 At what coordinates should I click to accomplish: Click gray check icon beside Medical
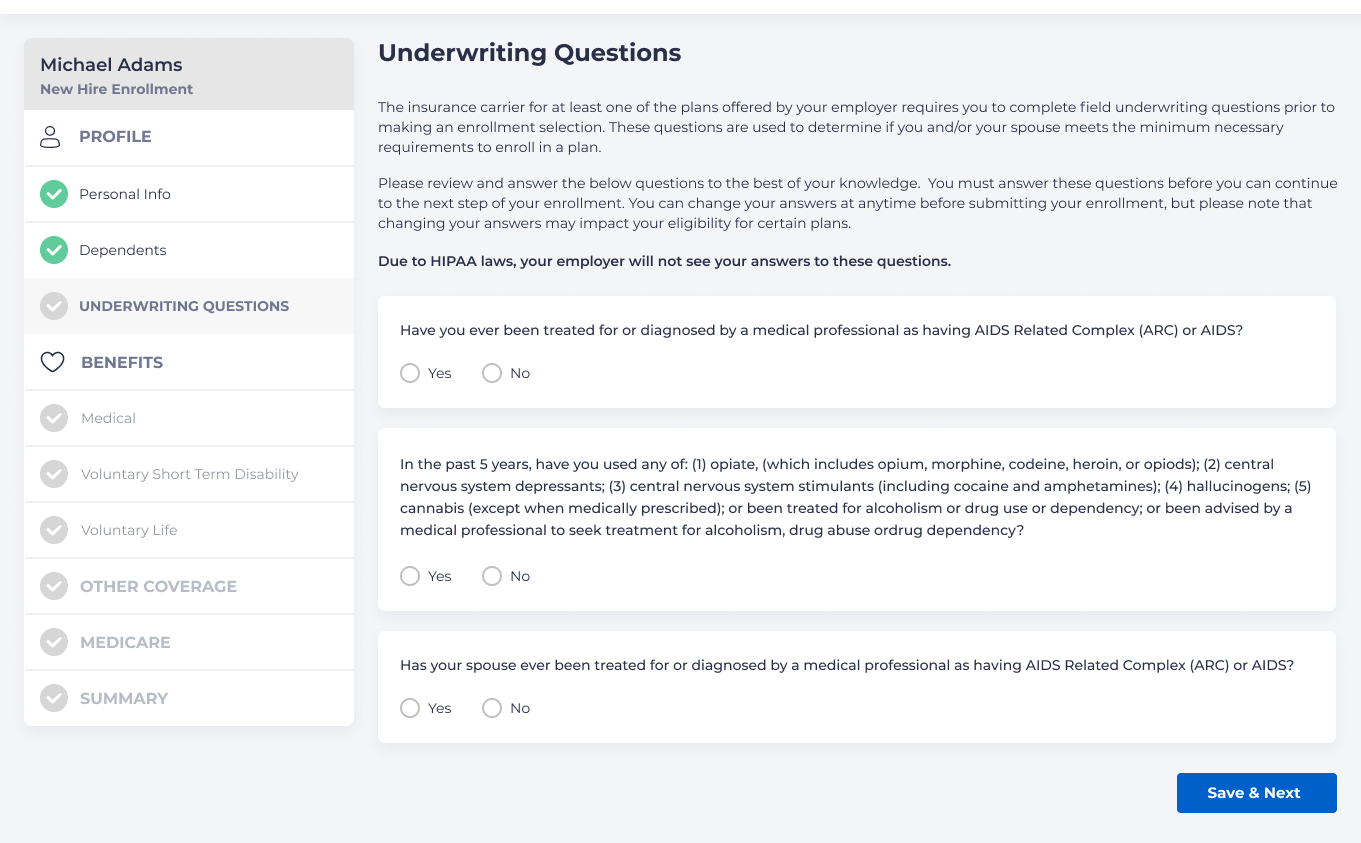54,418
